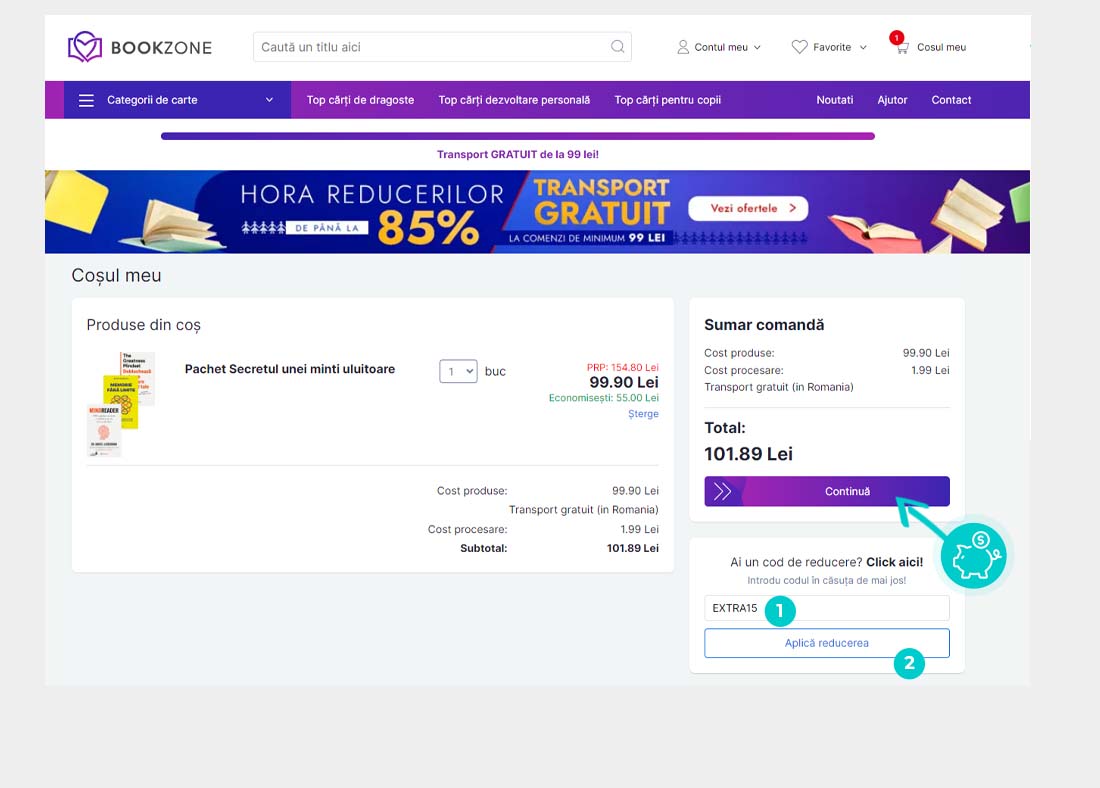The width and height of the screenshot is (1100, 788).
Task: Expand Categorii de carte menu
Action: coord(269,100)
